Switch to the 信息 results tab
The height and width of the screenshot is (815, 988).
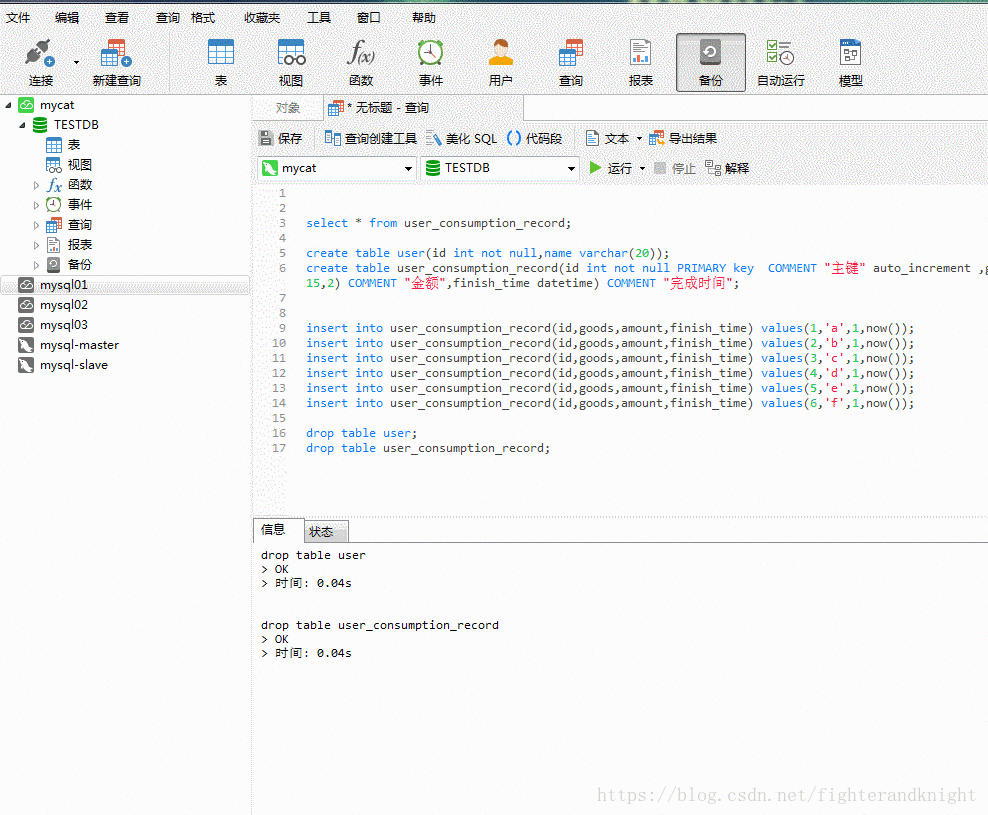tap(278, 530)
